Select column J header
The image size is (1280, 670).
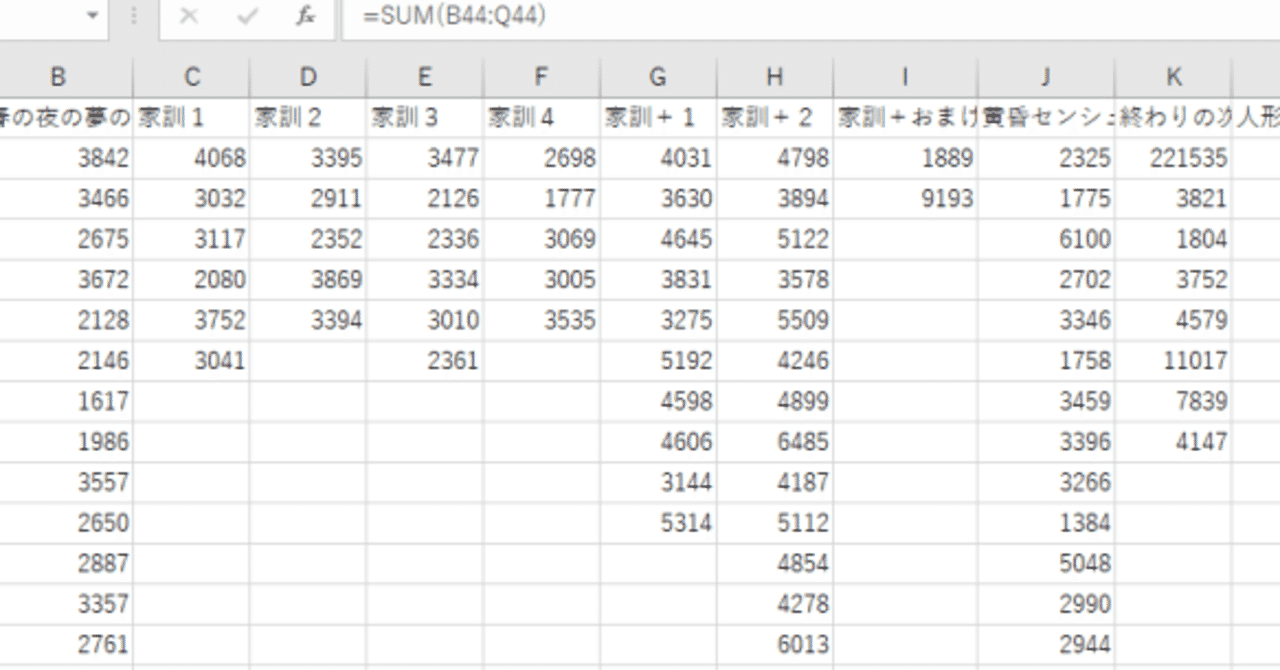[x=1046, y=77]
